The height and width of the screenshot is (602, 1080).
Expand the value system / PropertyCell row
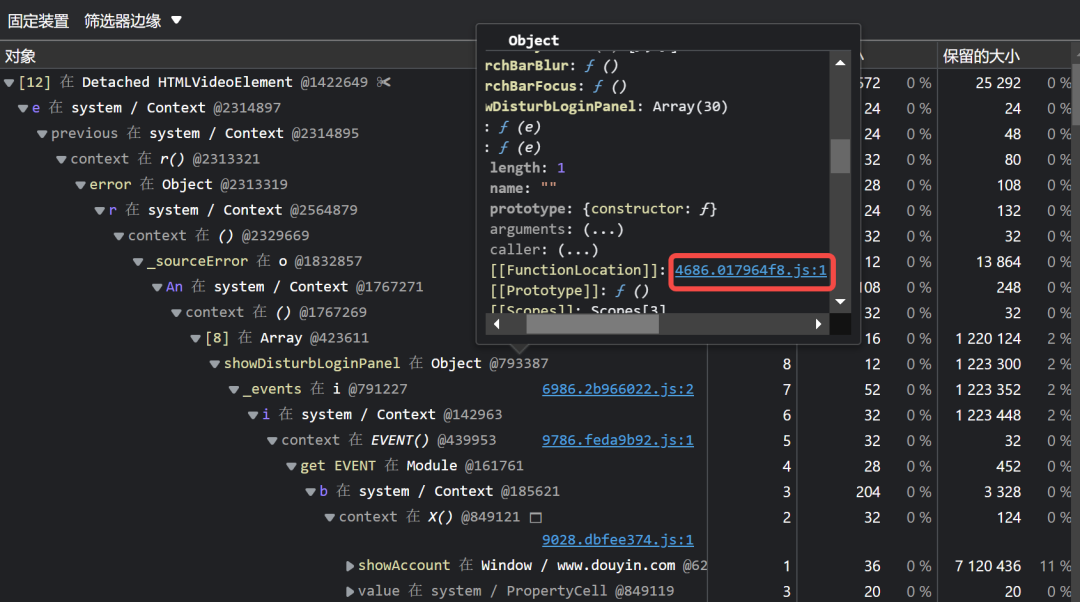[x=350, y=591]
